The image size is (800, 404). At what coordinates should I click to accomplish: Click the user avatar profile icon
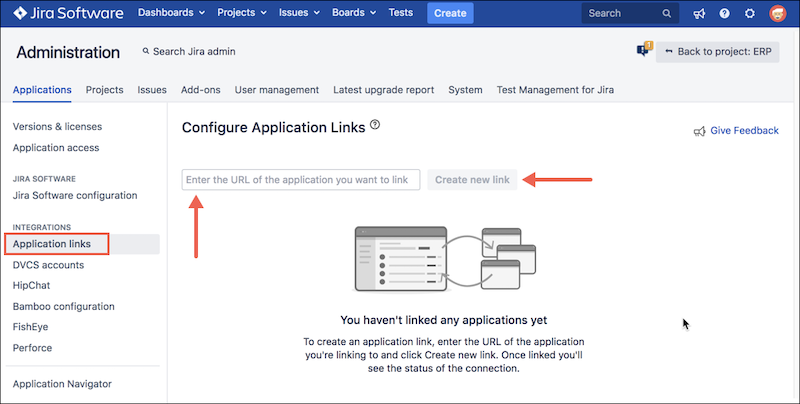pyautogui.click(x=777, y=14)
